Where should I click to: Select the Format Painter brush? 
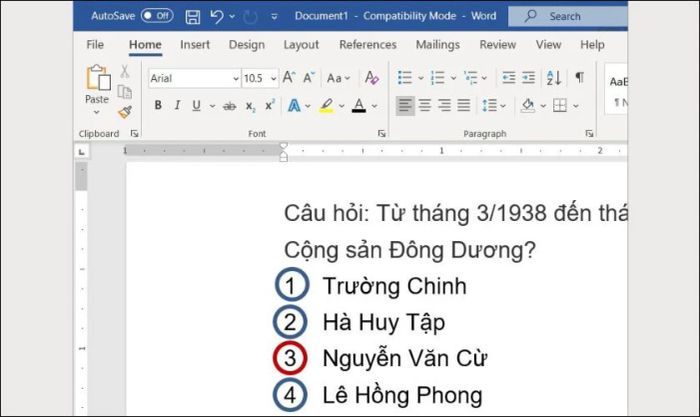[125, 112]
